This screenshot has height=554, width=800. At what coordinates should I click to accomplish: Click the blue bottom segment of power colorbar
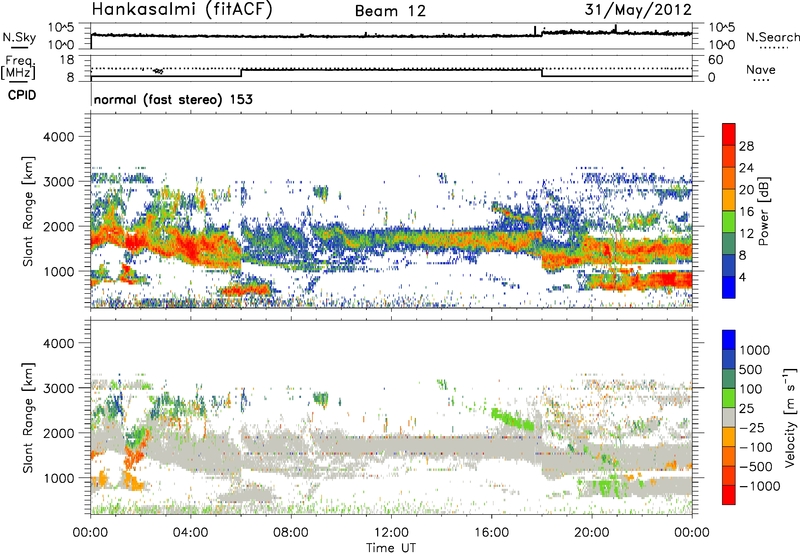pos(729,287)
